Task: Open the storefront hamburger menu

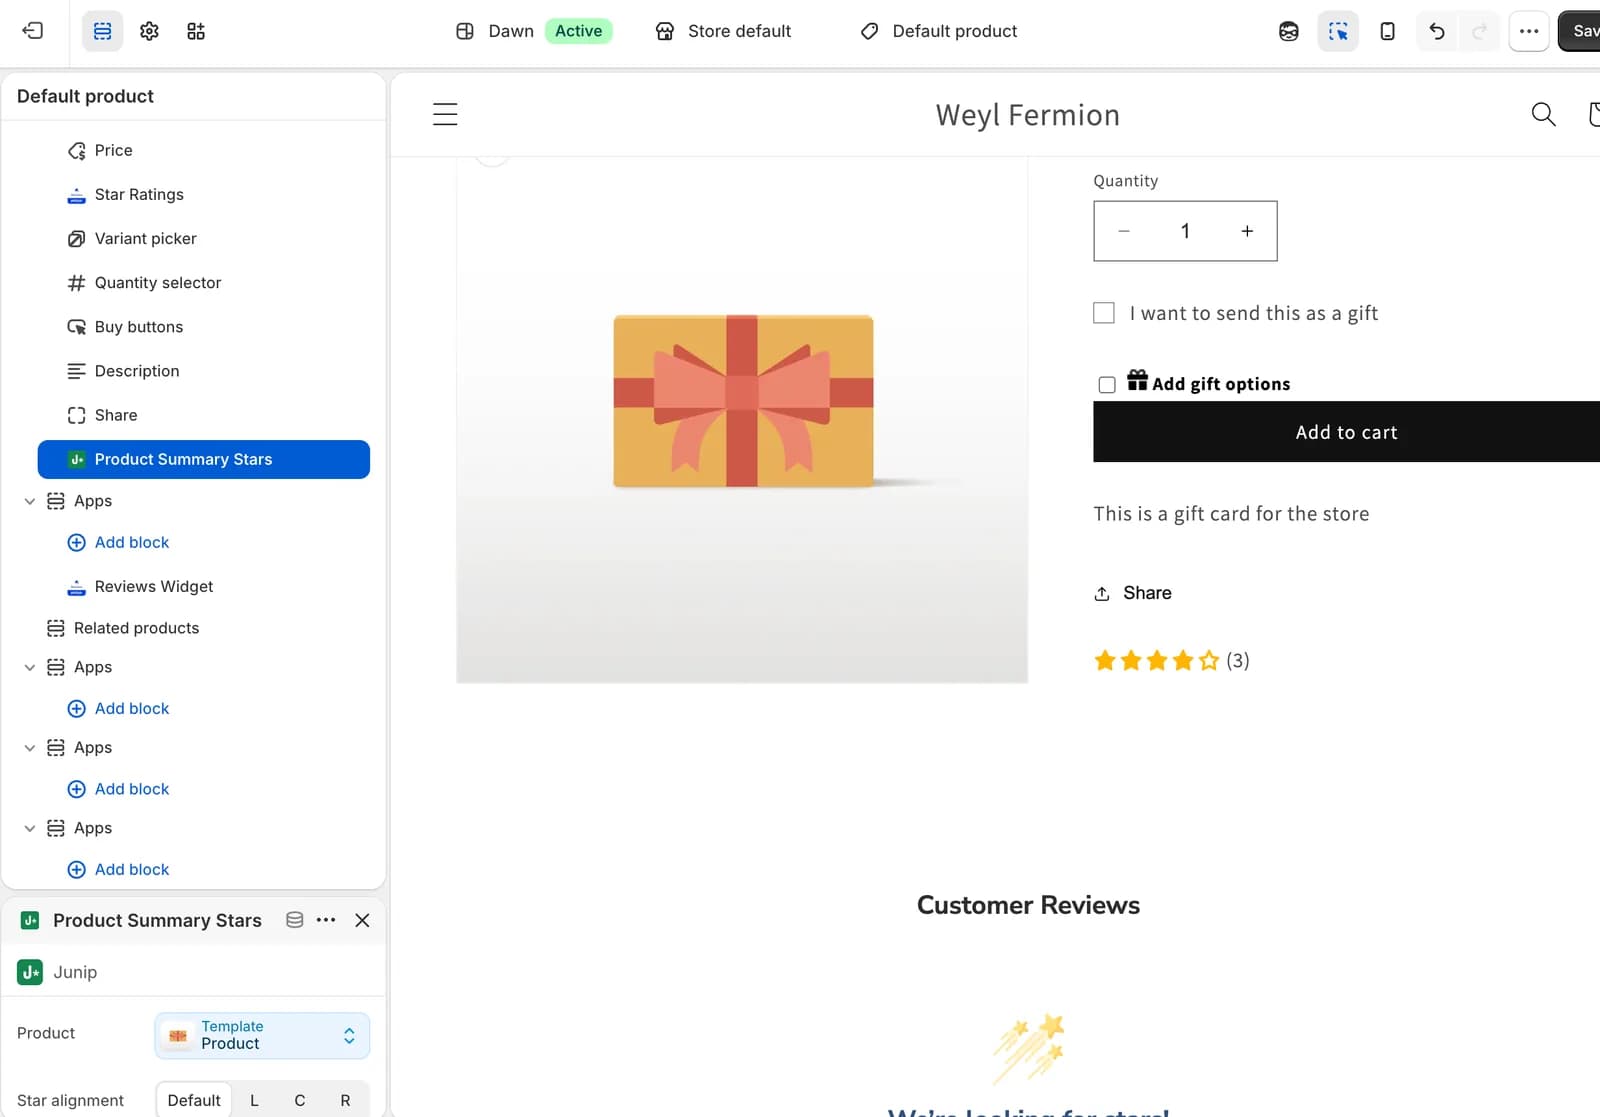Action: click(x=445, y=115)
